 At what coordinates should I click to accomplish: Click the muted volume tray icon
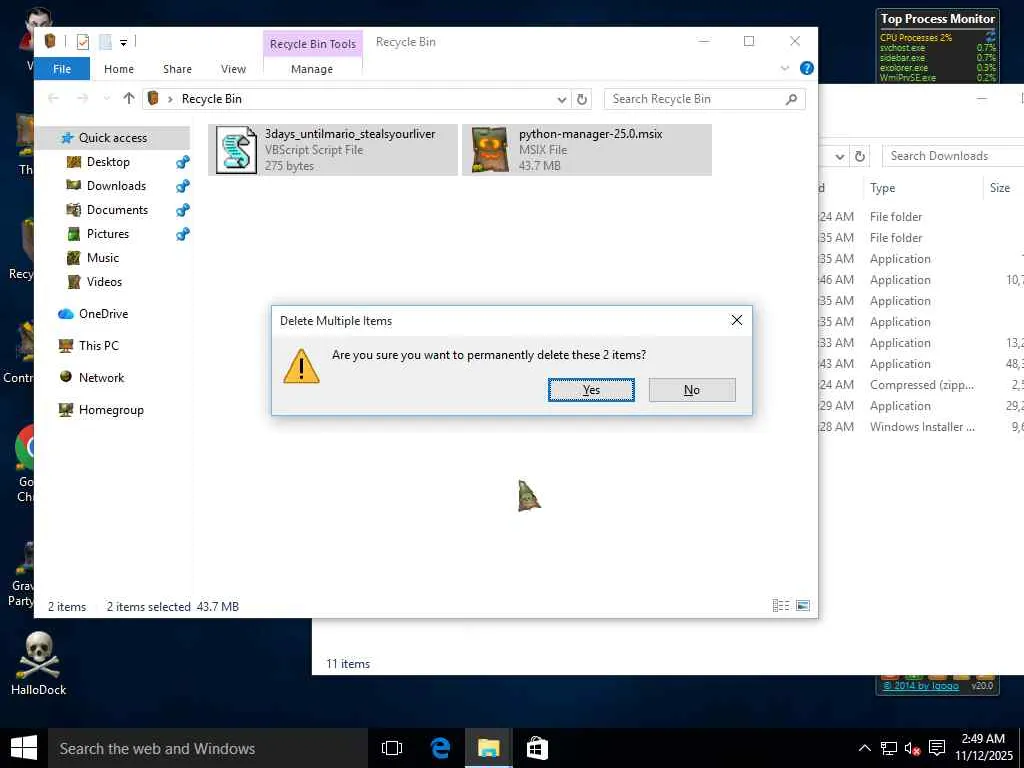click(912, 748)
